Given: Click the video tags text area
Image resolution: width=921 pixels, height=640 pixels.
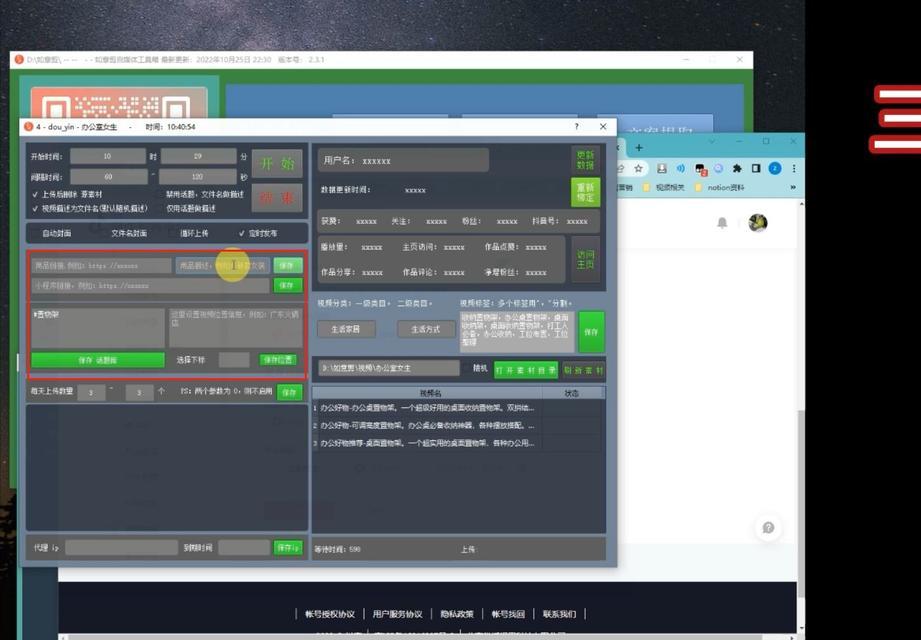Looking at the screenshot, I should pos(517,332).
